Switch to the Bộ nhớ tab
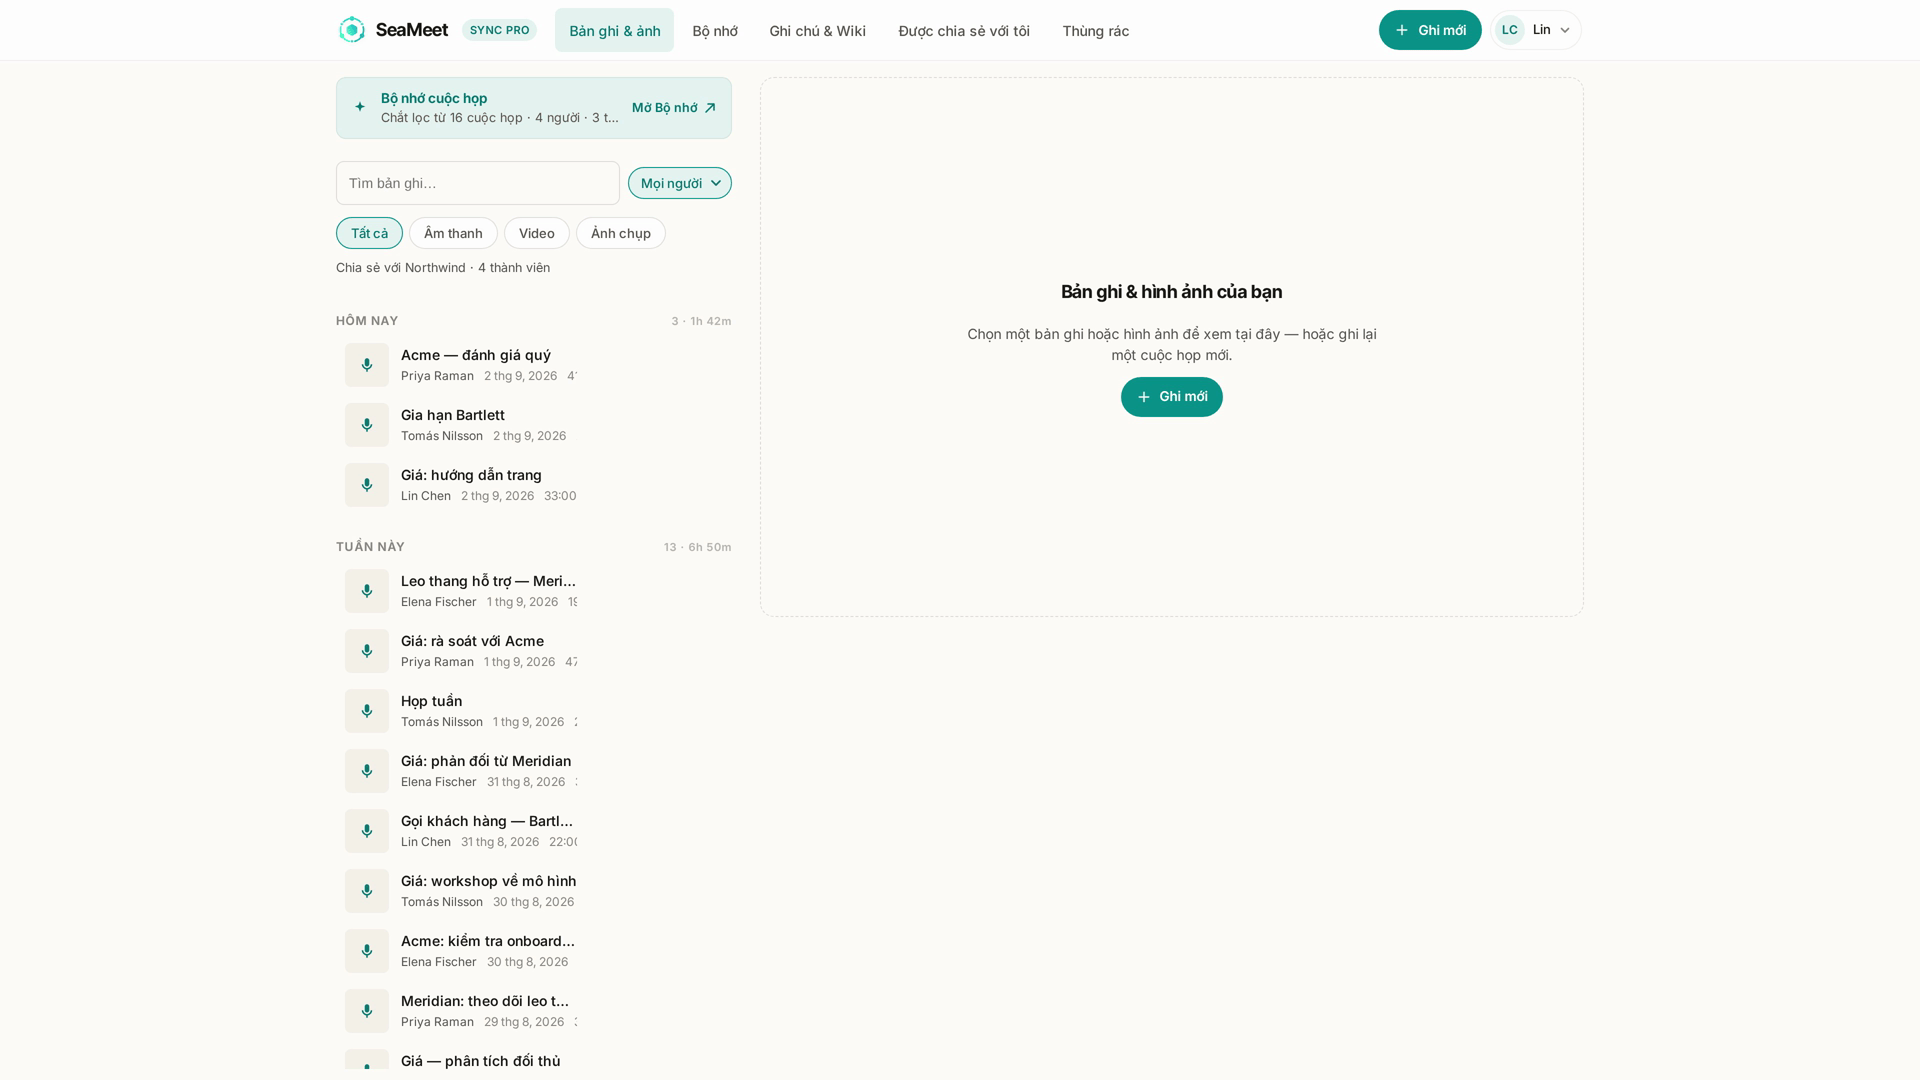Viewport: 1920px width, 1080px height. click(x=715, y=30)
